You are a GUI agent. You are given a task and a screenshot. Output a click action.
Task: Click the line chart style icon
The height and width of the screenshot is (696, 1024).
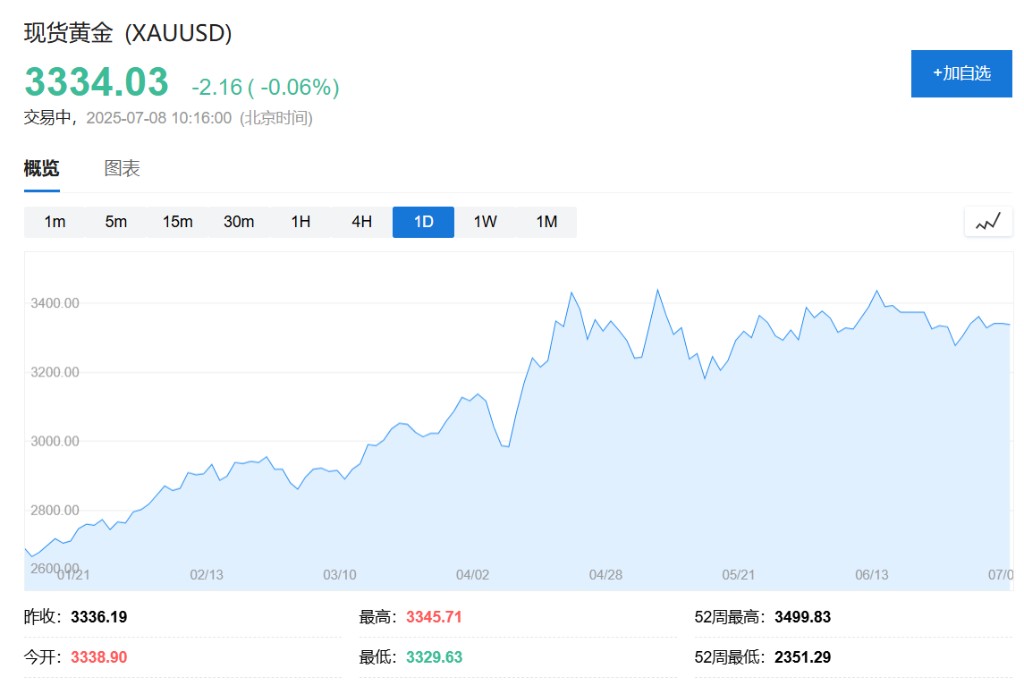click(x=988, y=222)
